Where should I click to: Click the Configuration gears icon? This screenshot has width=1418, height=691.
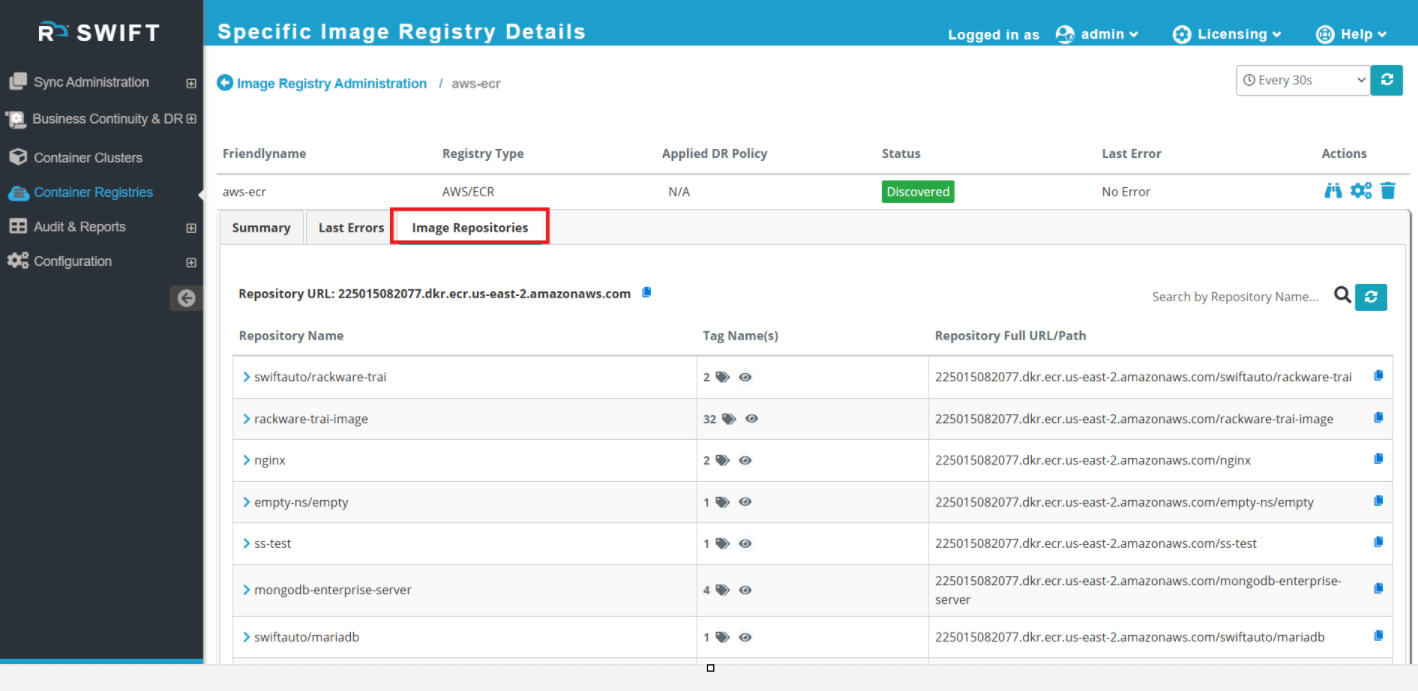18,261
